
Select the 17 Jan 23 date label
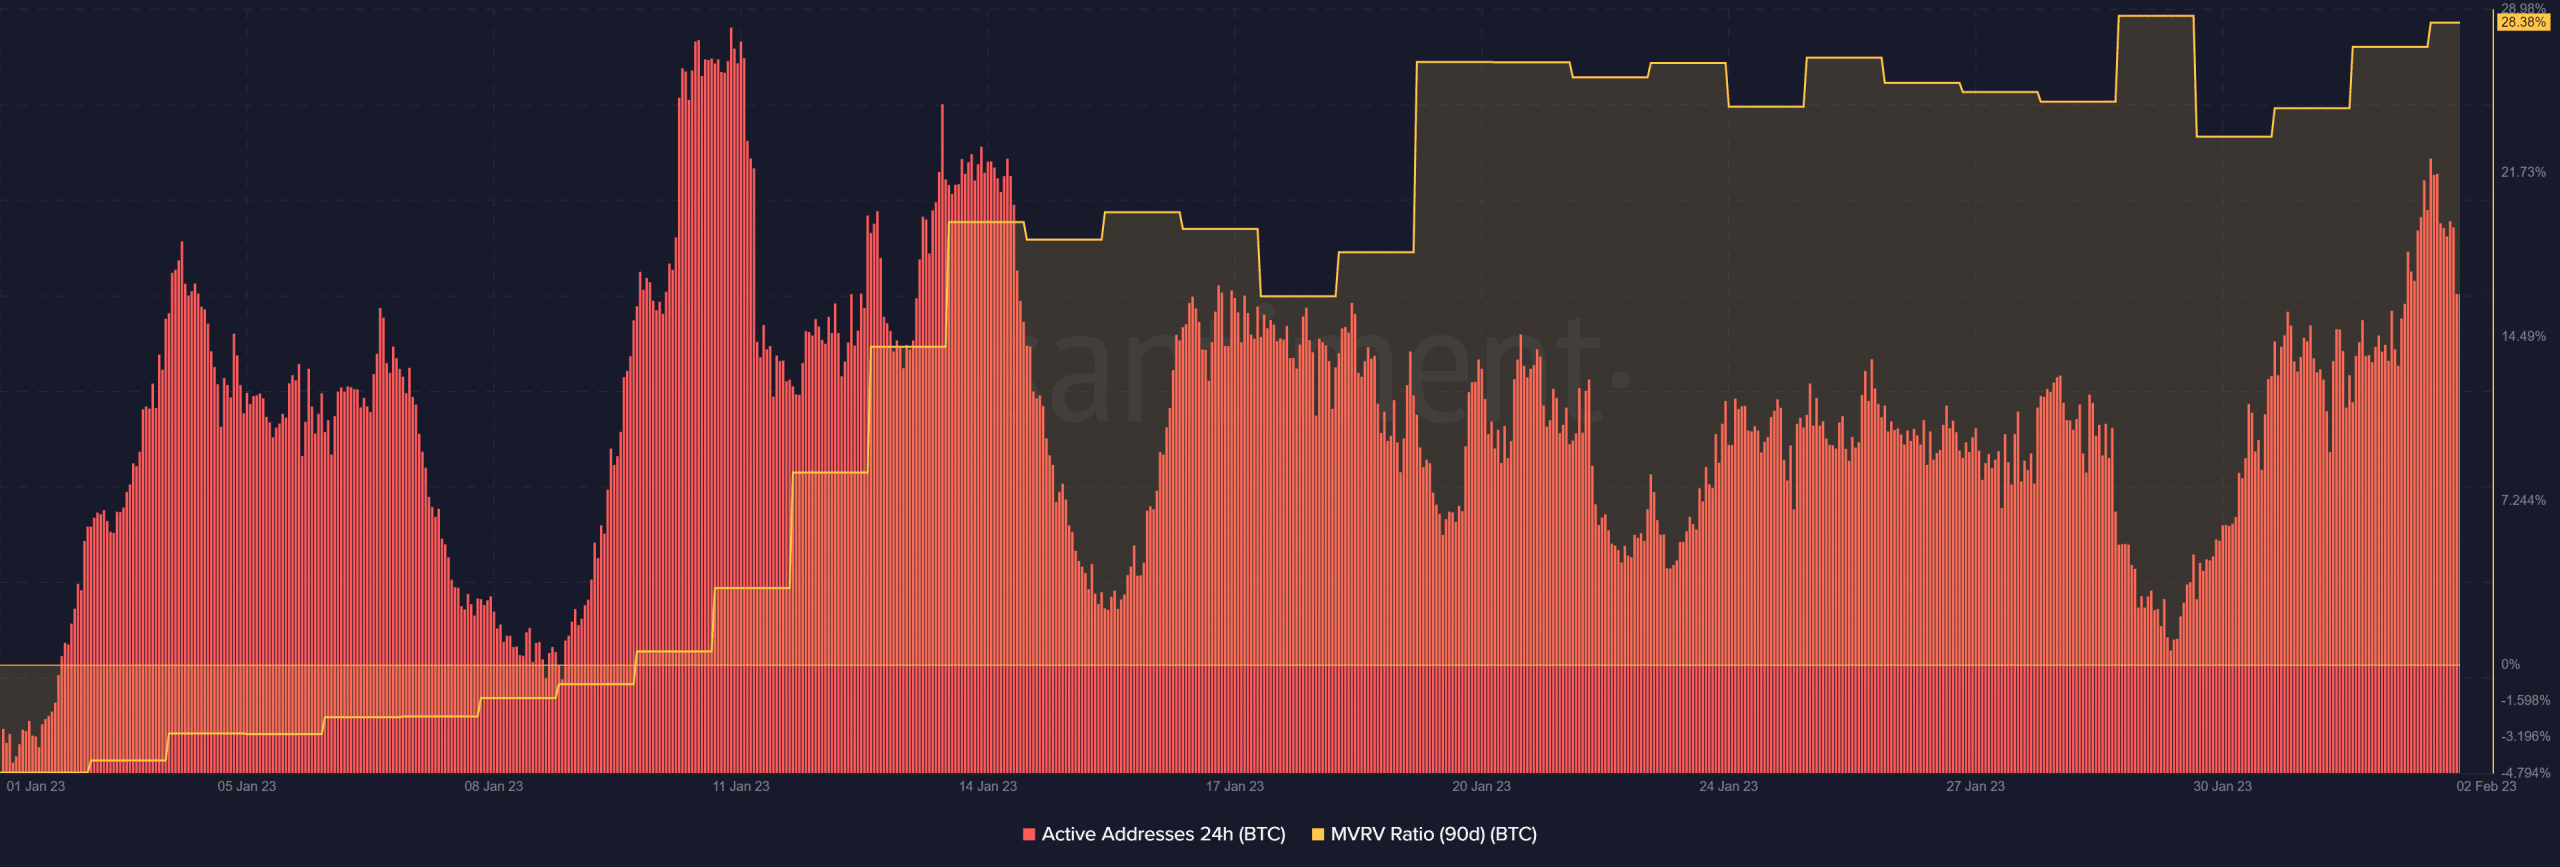(x=1235, y=786)
